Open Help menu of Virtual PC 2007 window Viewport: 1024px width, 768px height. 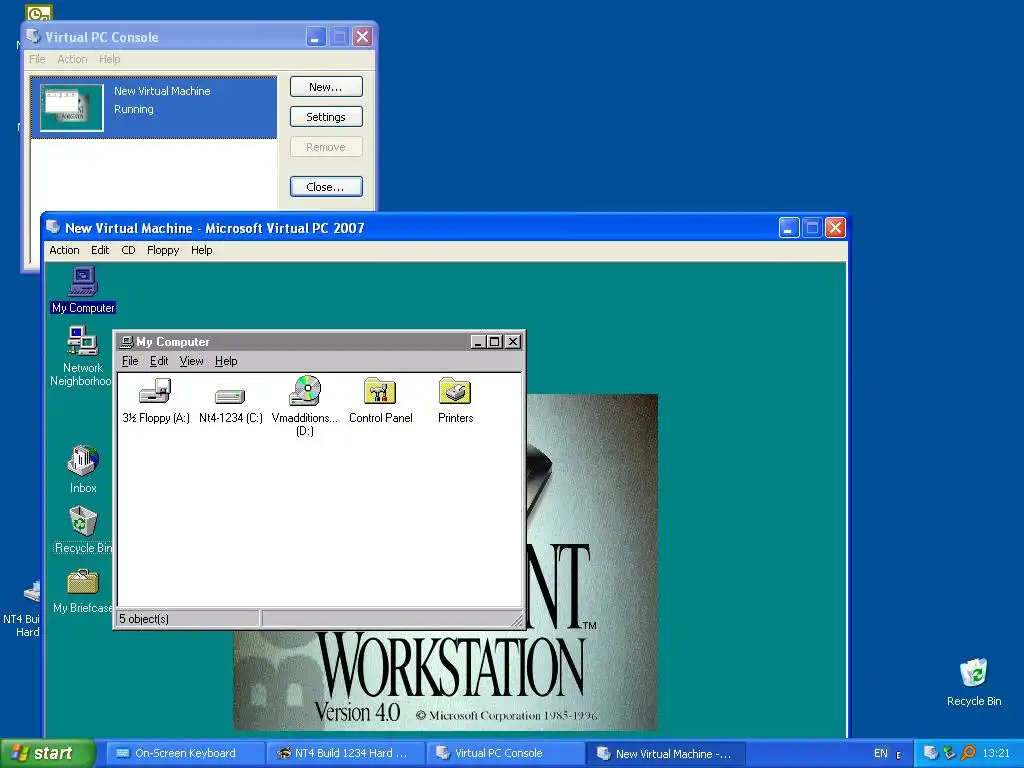201,250
